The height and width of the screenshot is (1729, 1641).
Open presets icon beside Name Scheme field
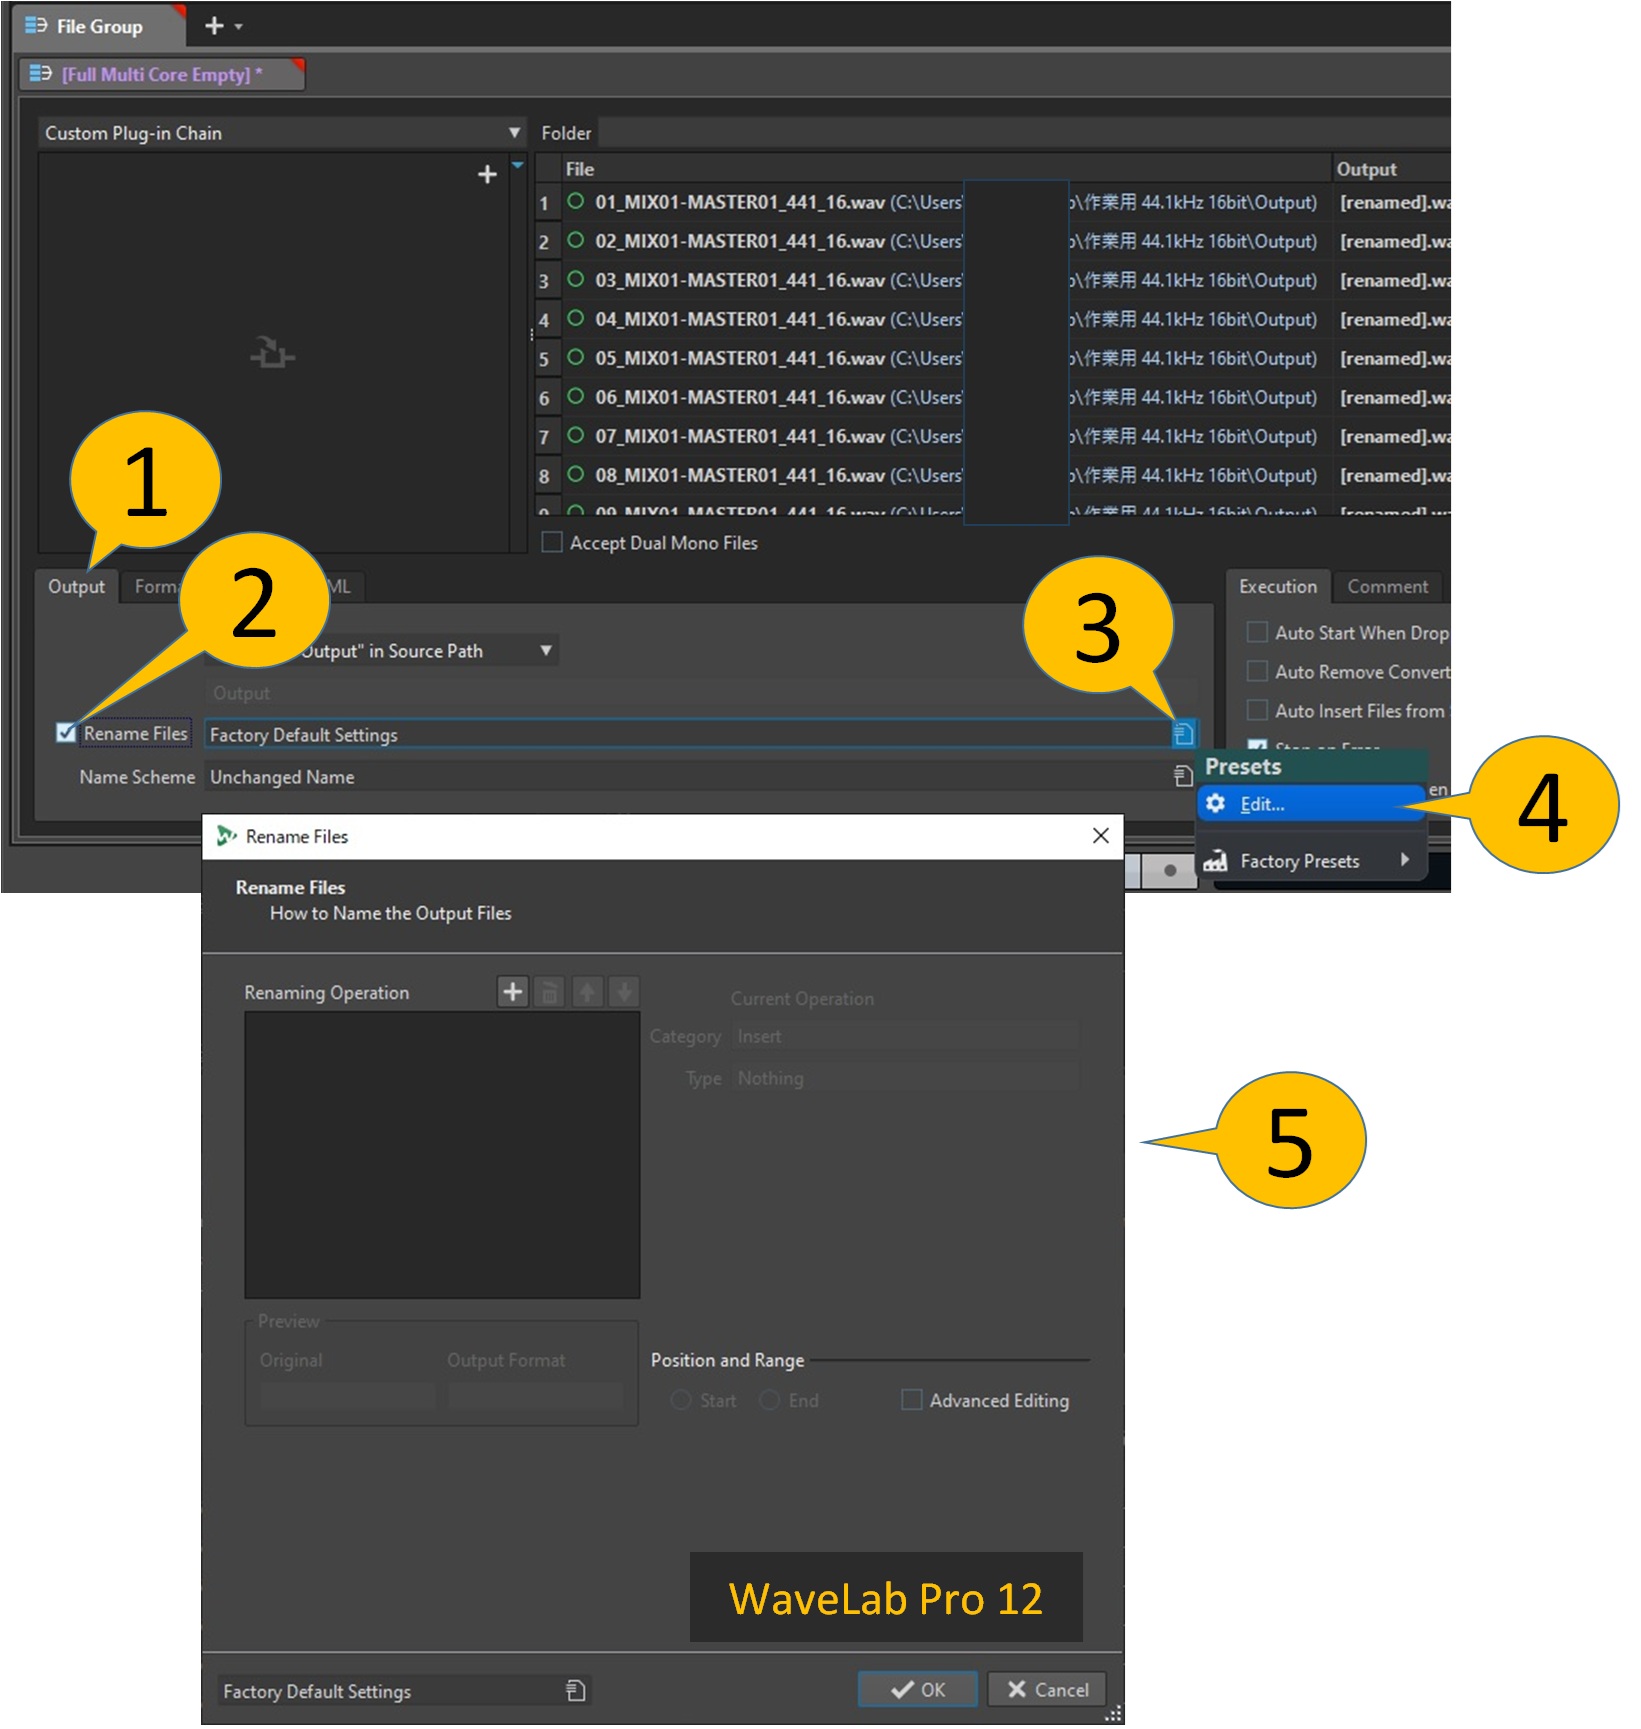tap(1183, 776)
